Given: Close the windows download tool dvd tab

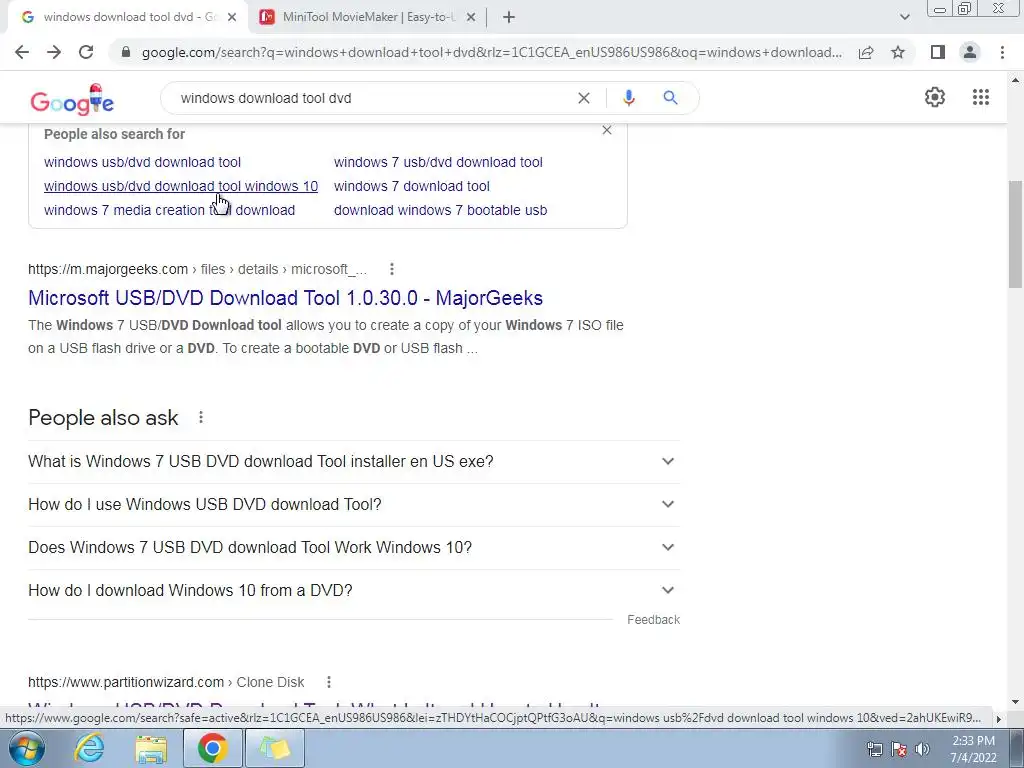Looking at the screenshot, I should click(232, 18).
